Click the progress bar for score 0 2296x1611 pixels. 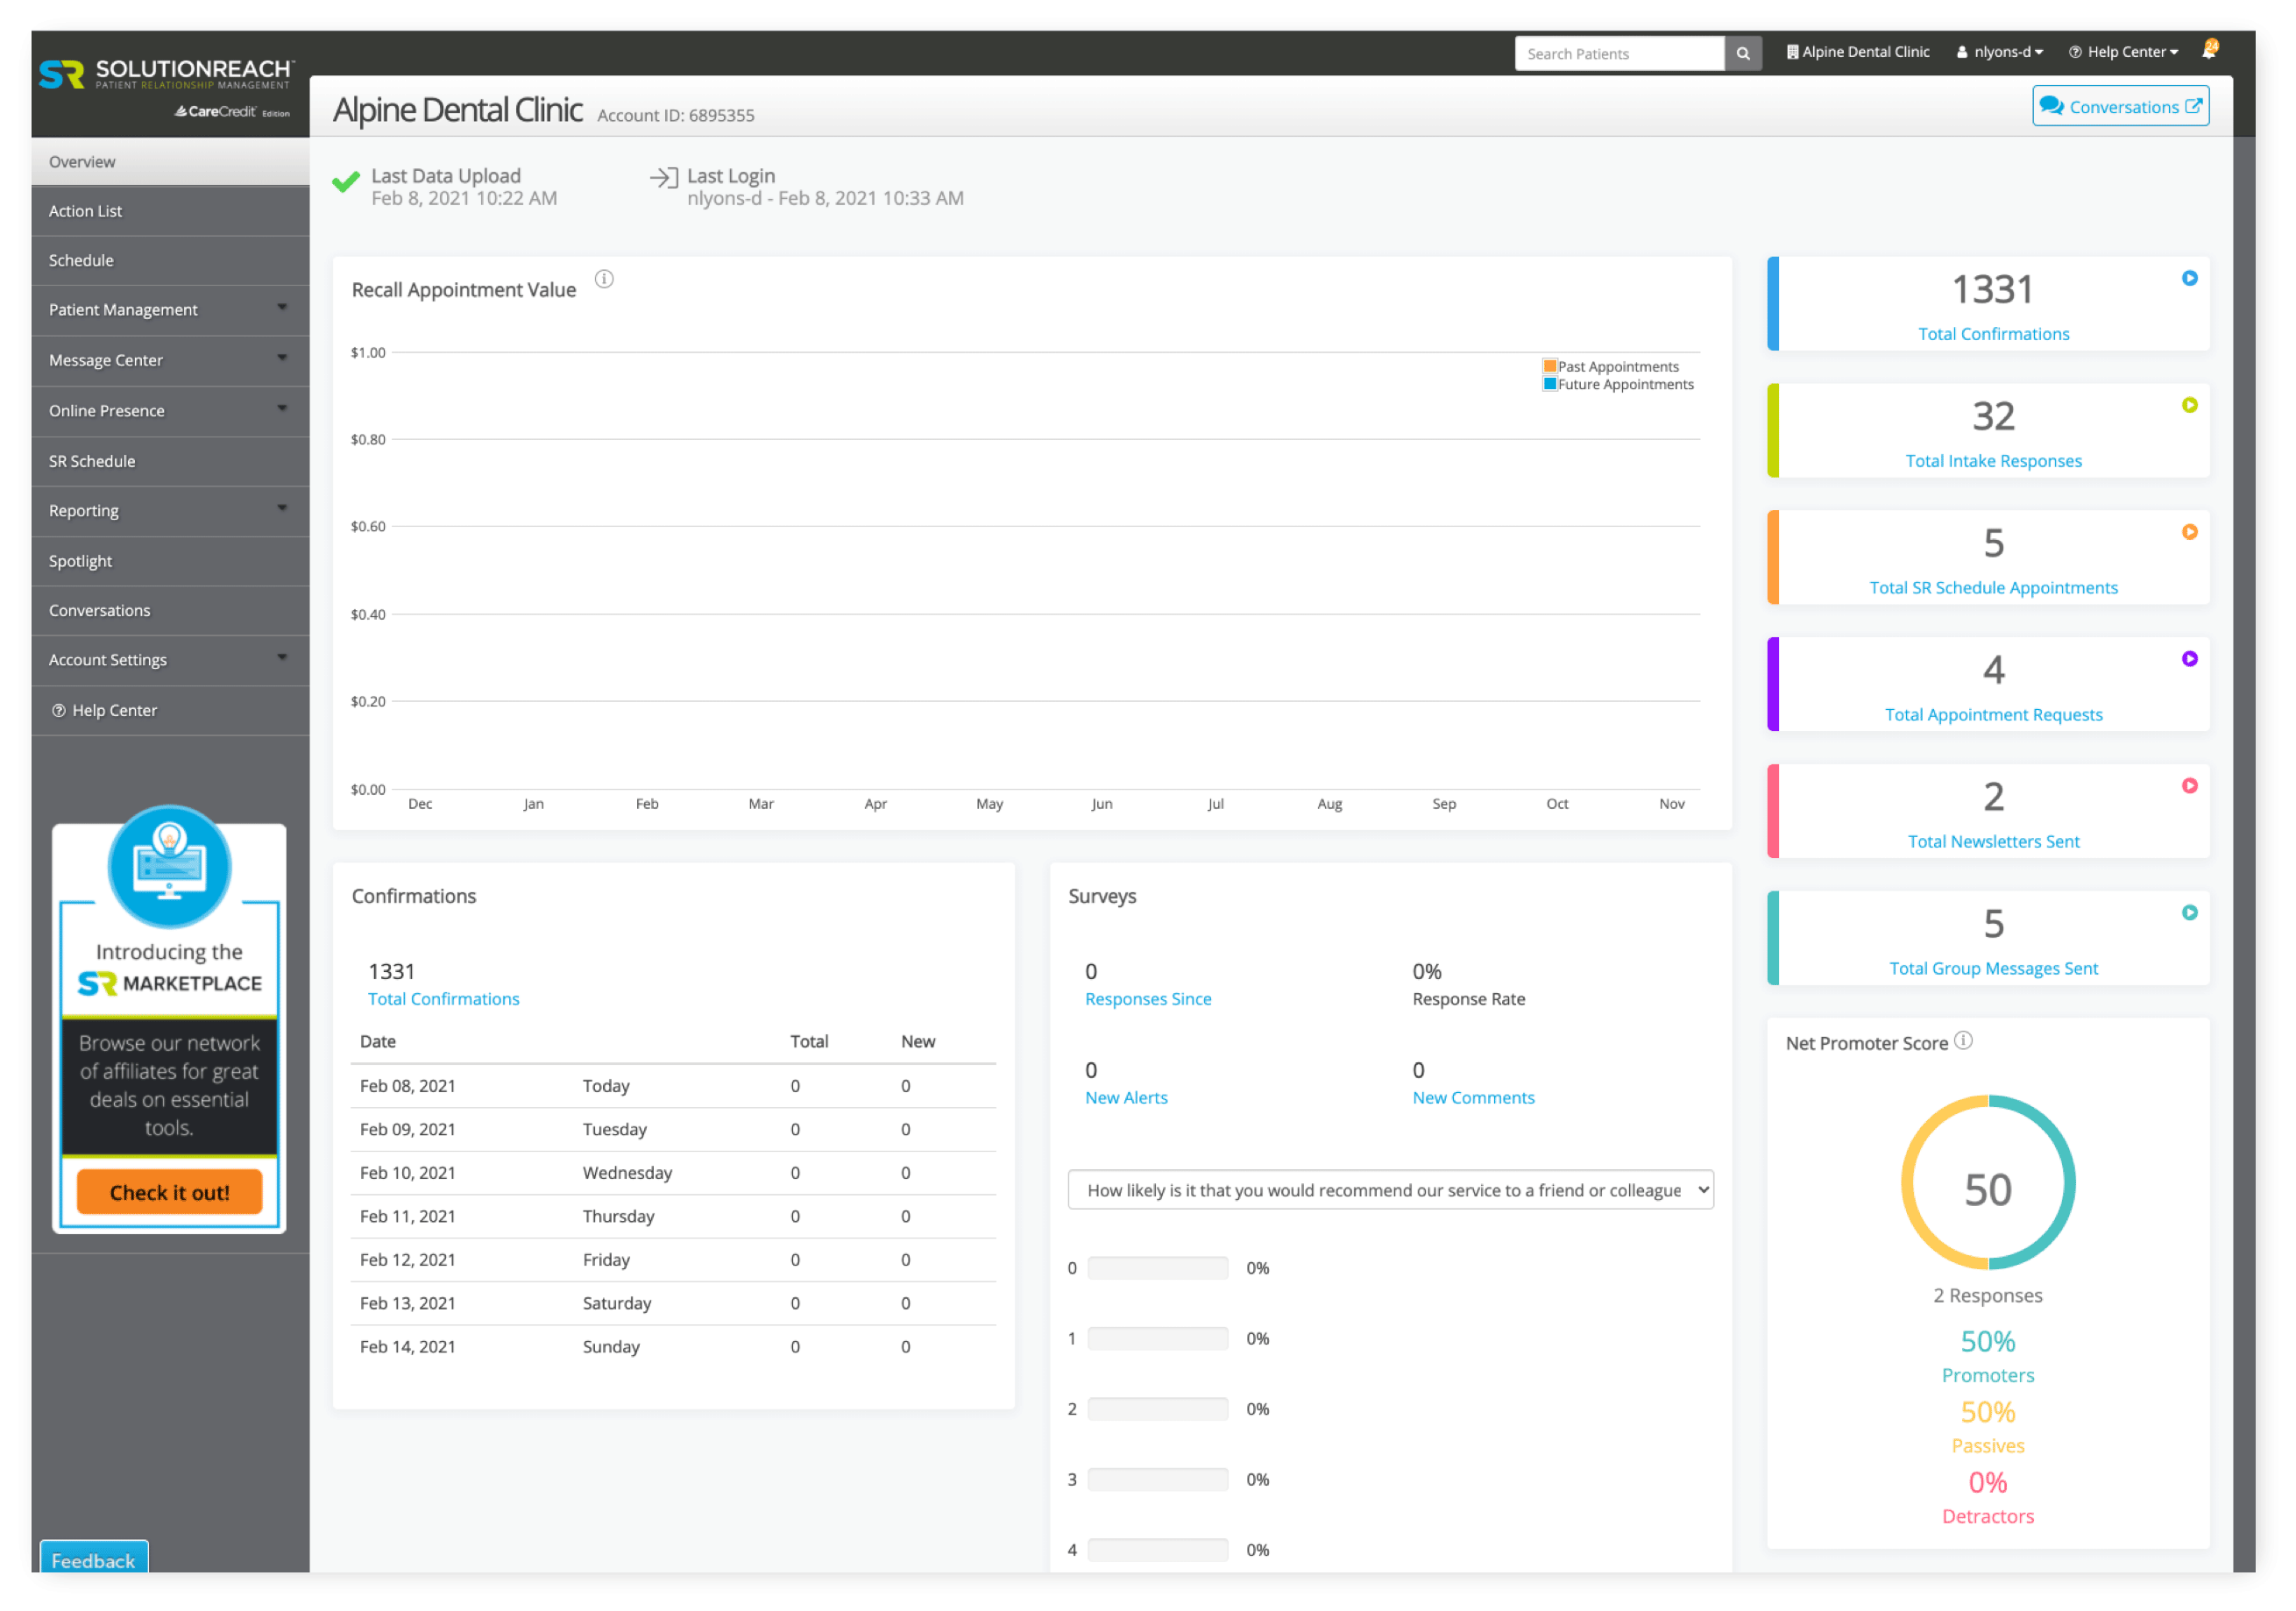click(x=1158, y=1268)
